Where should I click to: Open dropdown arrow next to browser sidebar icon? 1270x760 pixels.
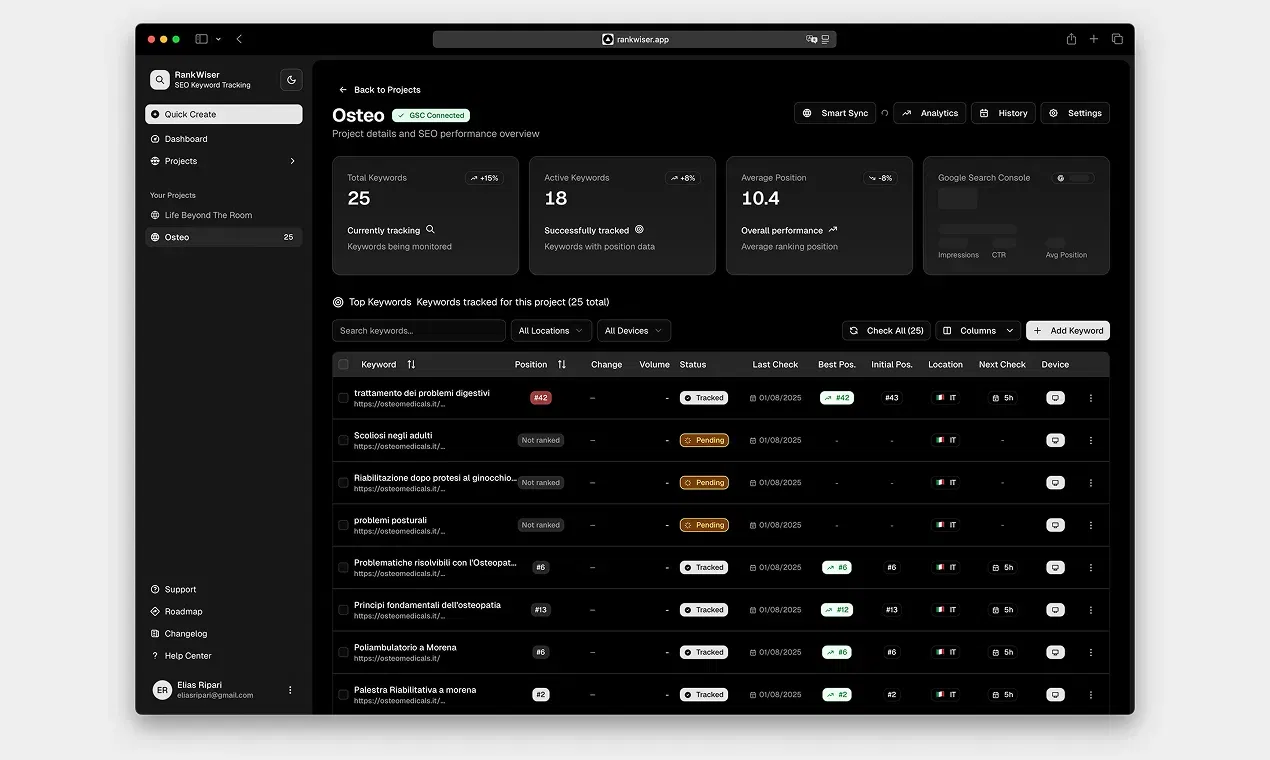pyautogui.click(x=219, y=39)
